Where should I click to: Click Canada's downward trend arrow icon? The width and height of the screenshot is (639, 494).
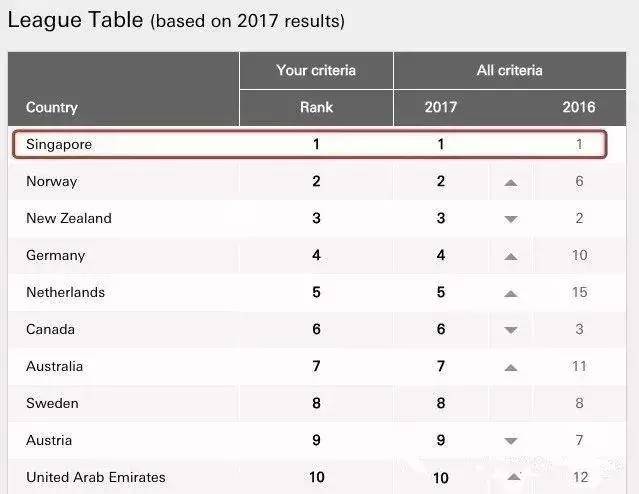511,330
